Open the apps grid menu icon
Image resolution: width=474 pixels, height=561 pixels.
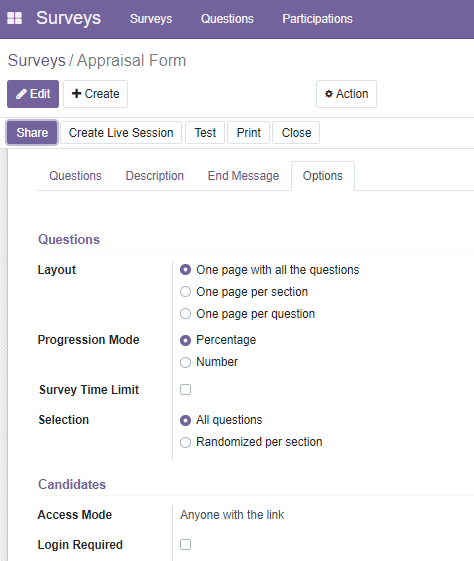tap(15, 18)
